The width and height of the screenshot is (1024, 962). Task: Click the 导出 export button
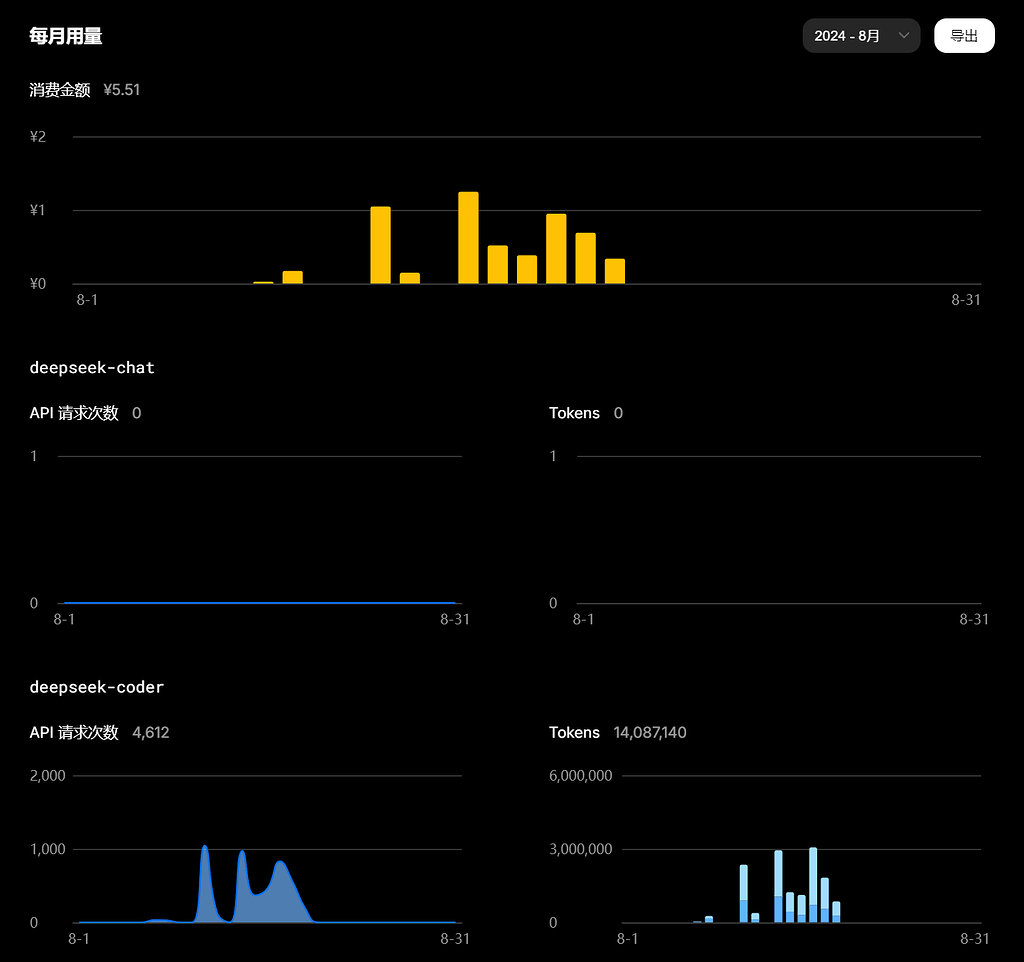pos(964,36)
